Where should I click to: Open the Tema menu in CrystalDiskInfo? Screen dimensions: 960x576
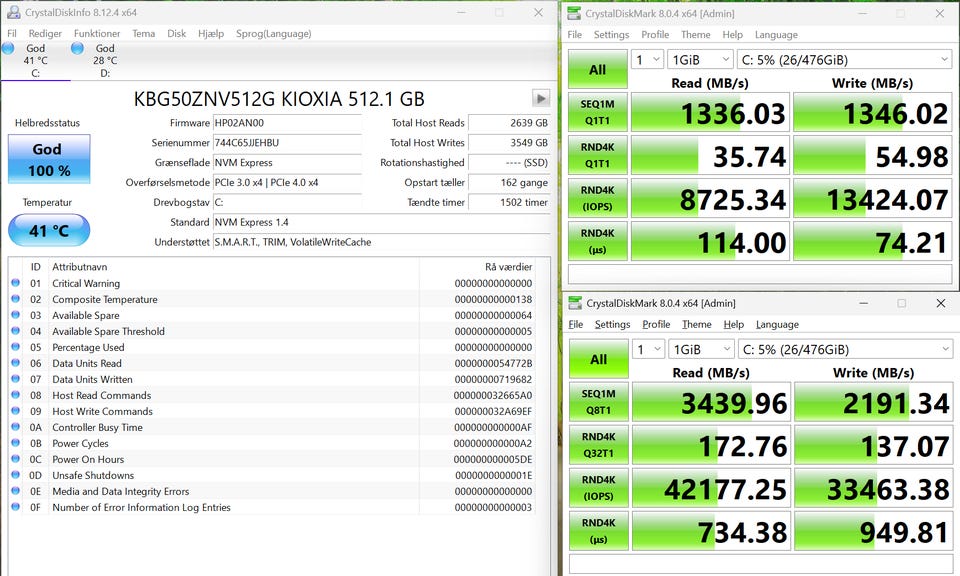[x=143, y=34]
